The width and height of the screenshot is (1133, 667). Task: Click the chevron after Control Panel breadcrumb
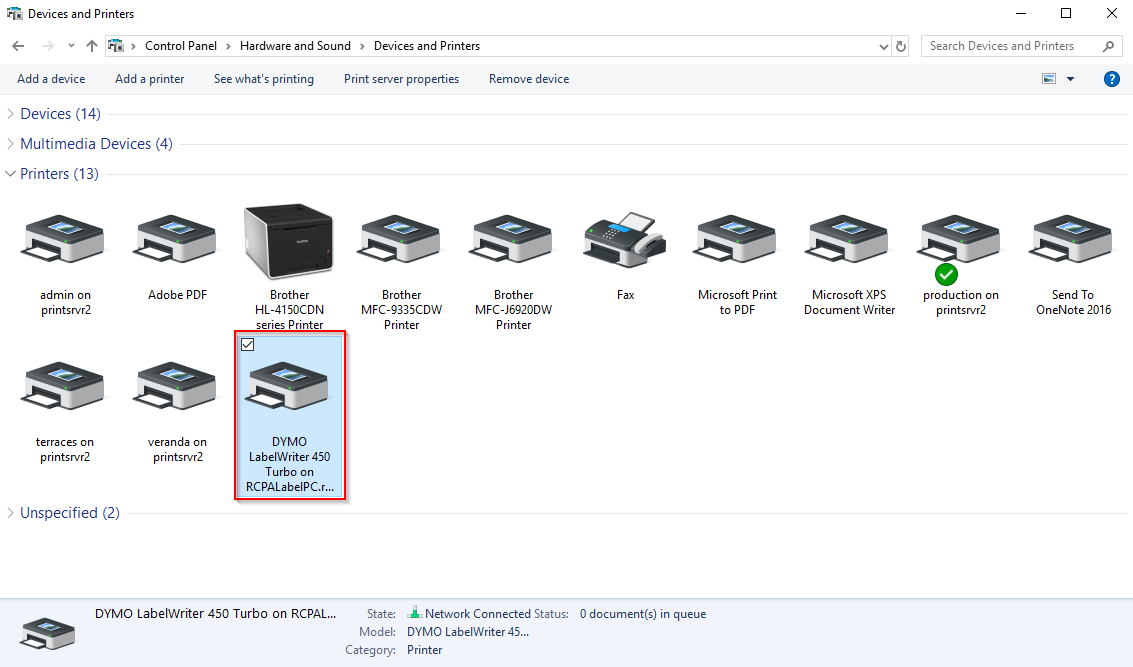coord(228,46)
